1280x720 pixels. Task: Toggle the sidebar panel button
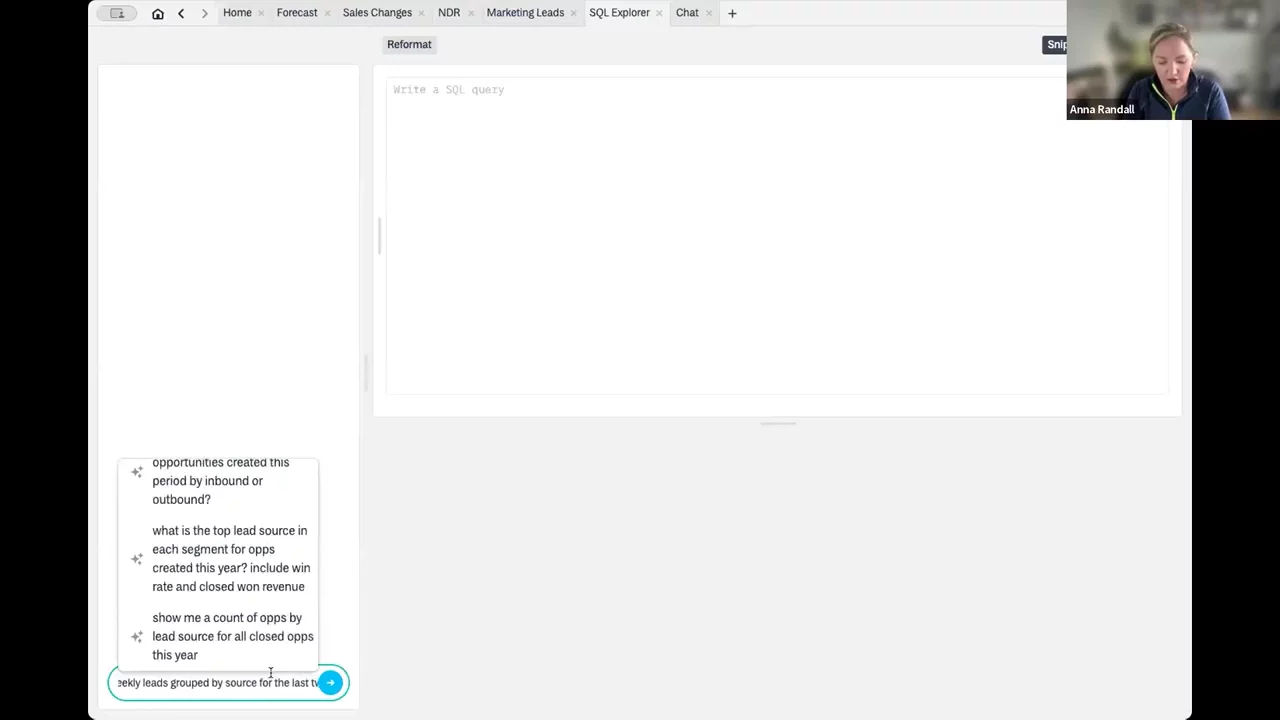pyautogui.click(x=117, y=13)
